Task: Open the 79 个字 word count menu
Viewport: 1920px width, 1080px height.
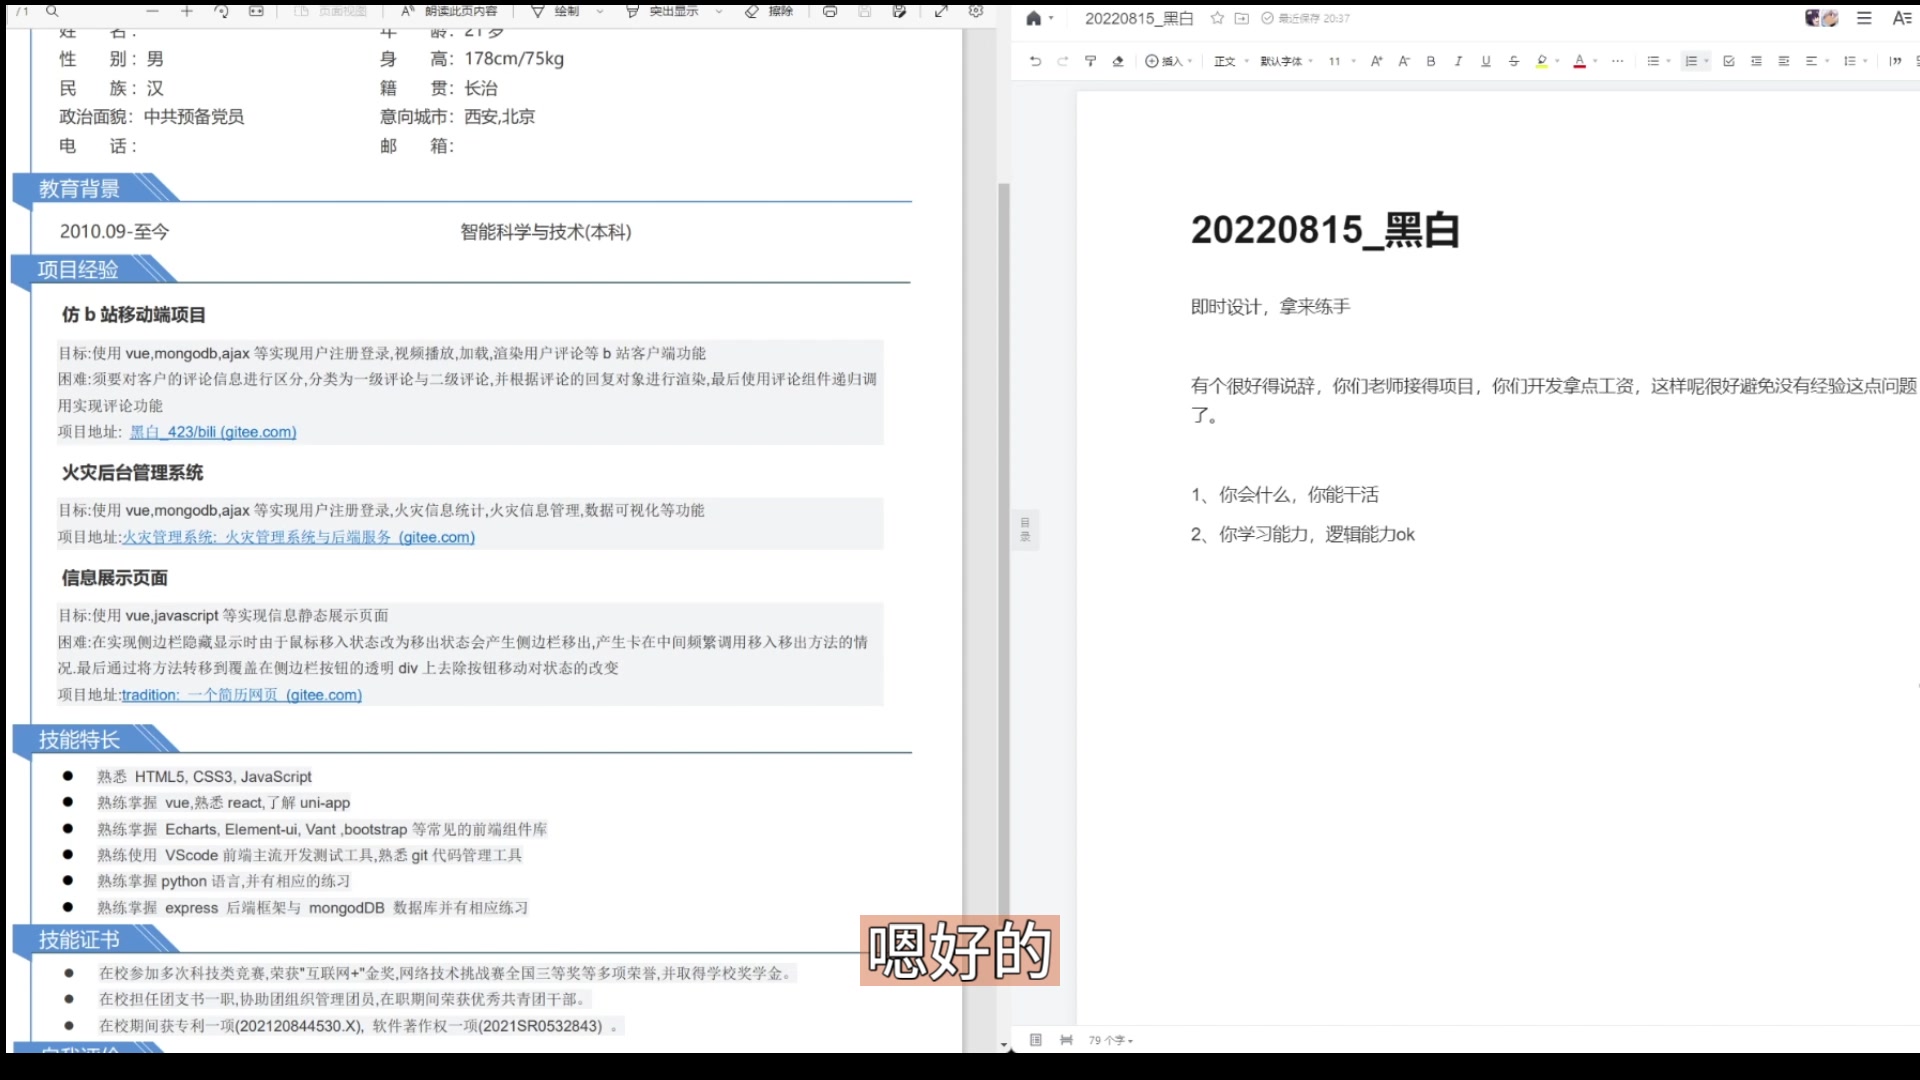Action: pyautogui.click(x=1111, y=1040)
